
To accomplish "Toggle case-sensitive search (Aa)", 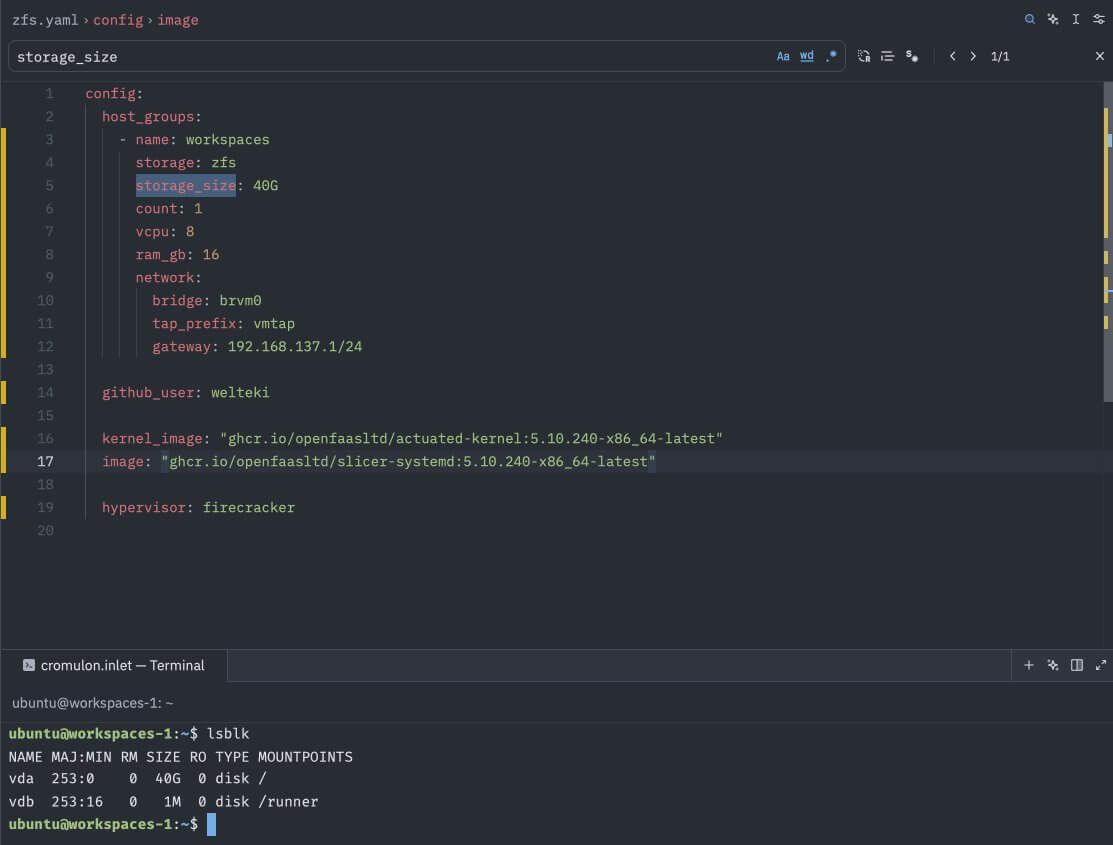I will [x=783, y=56].
